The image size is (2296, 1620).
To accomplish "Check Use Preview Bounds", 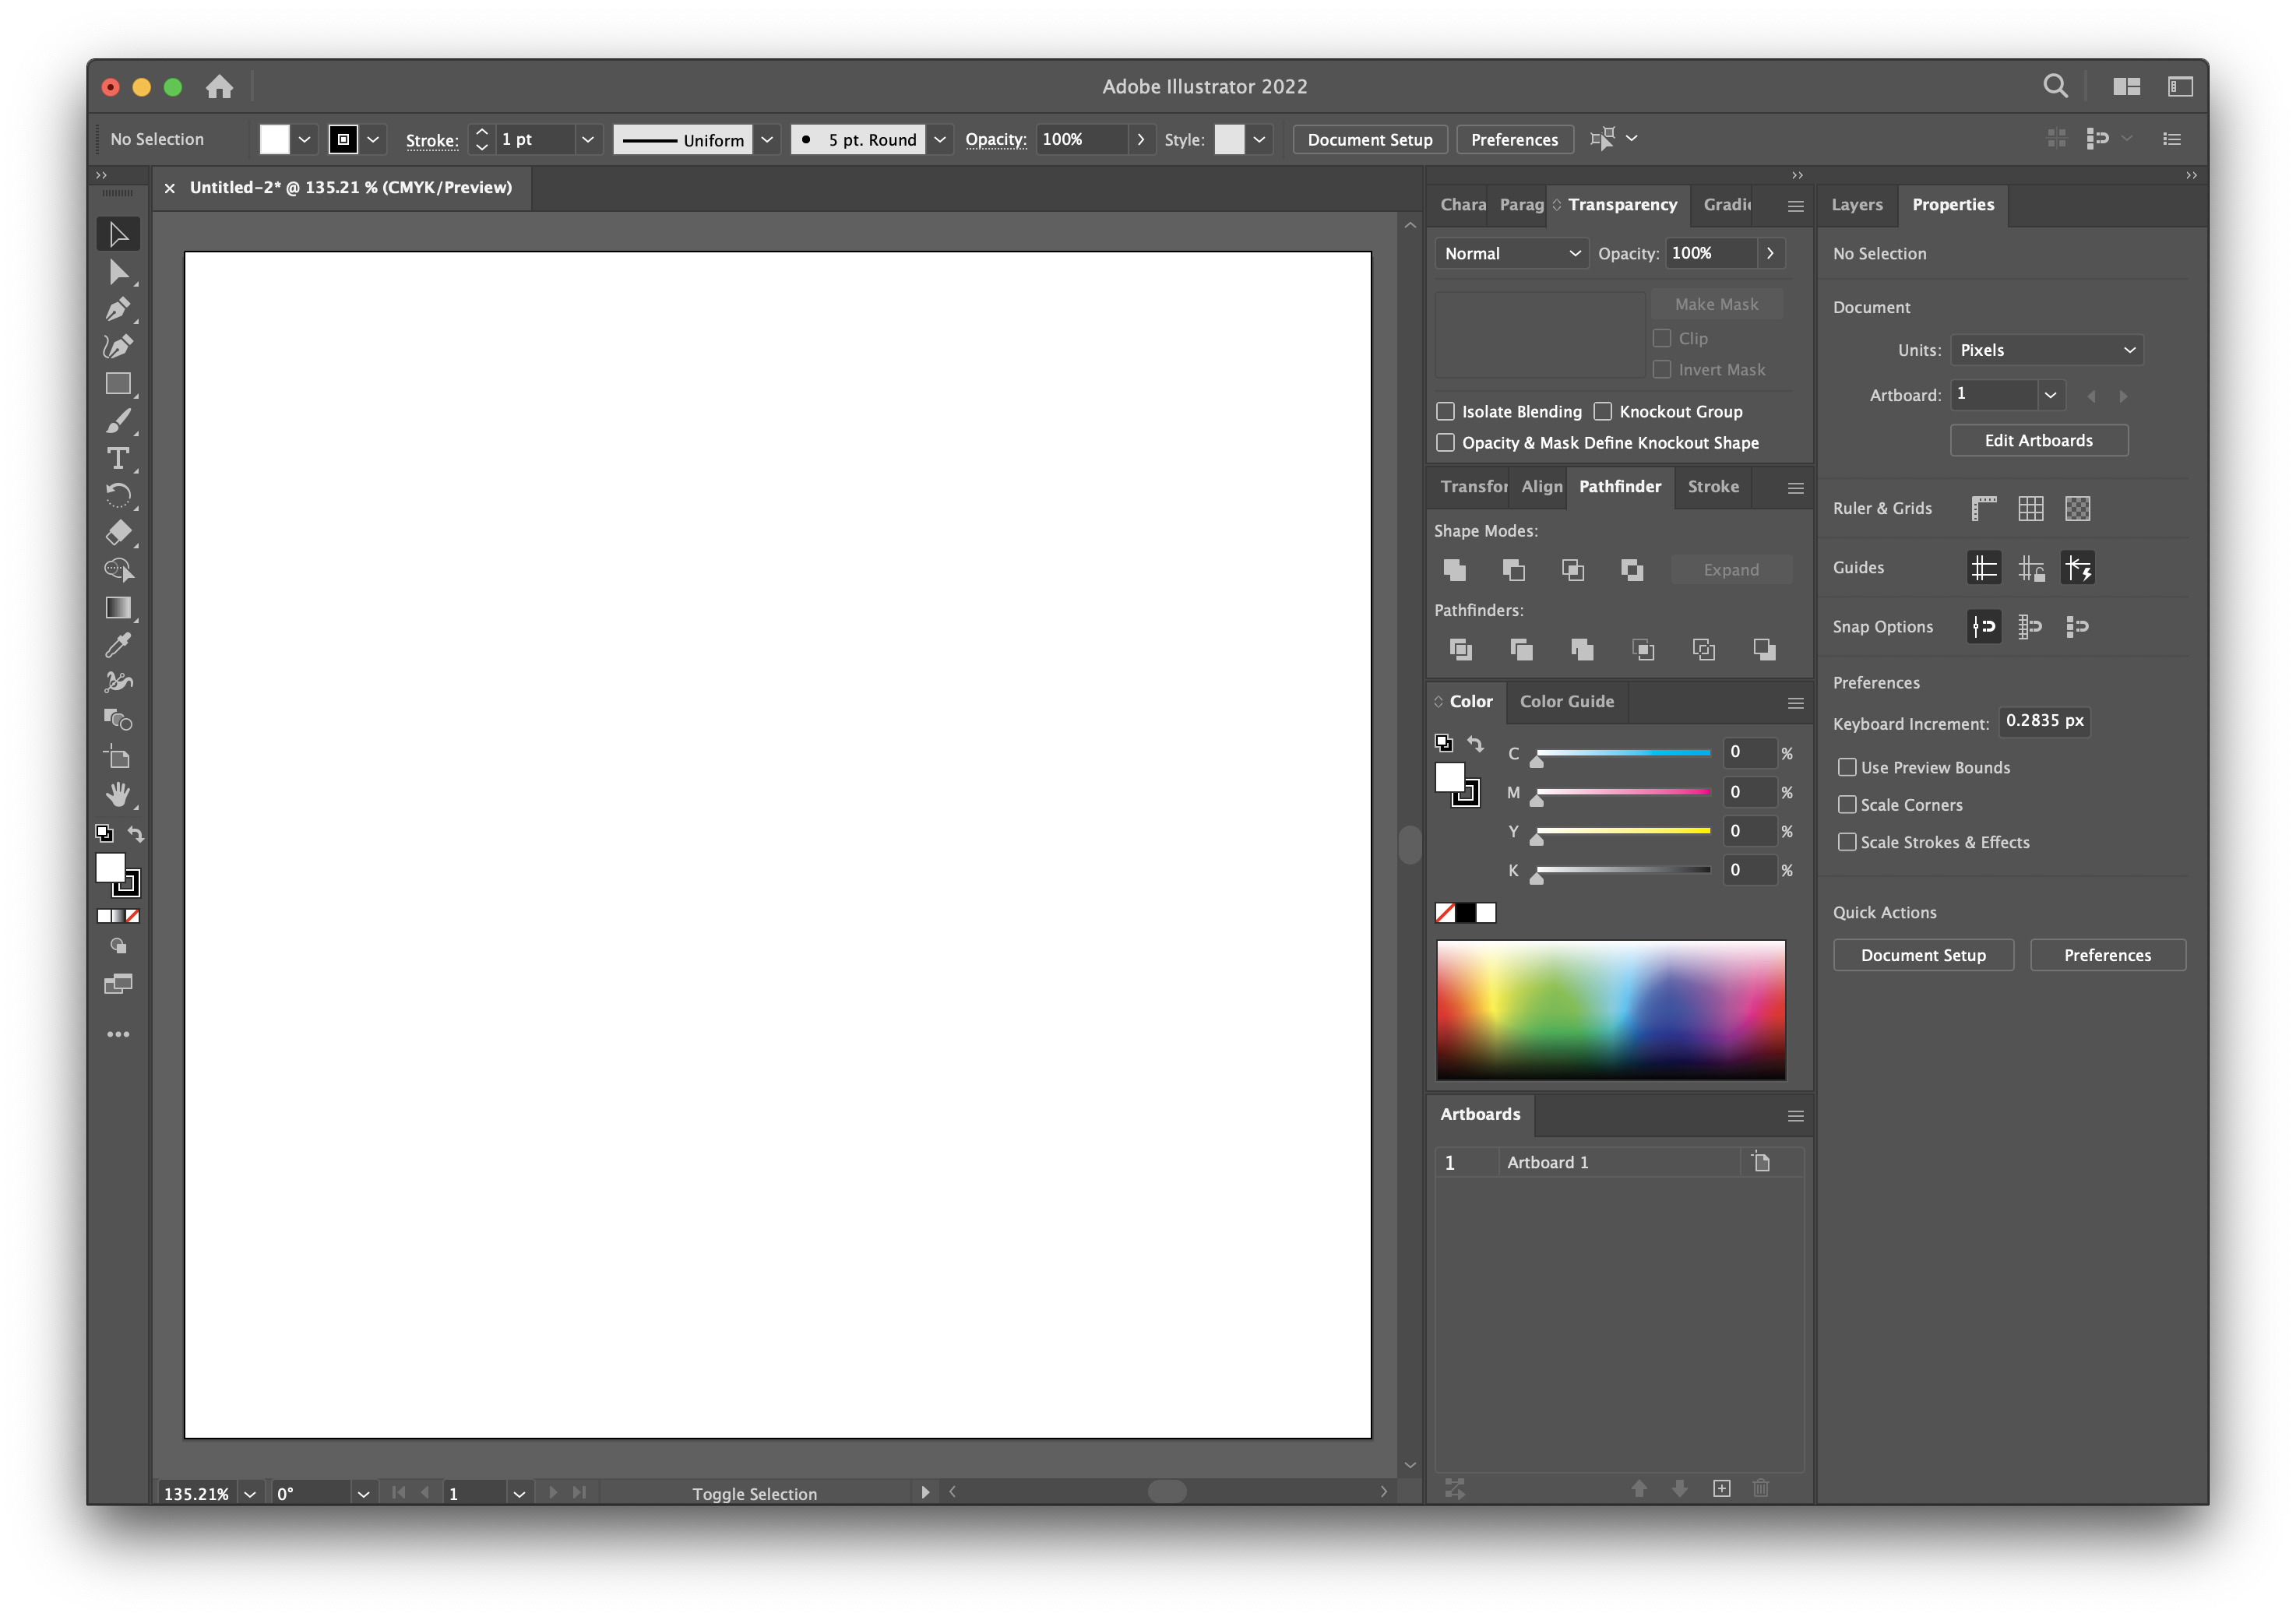I will (1847, 767).
